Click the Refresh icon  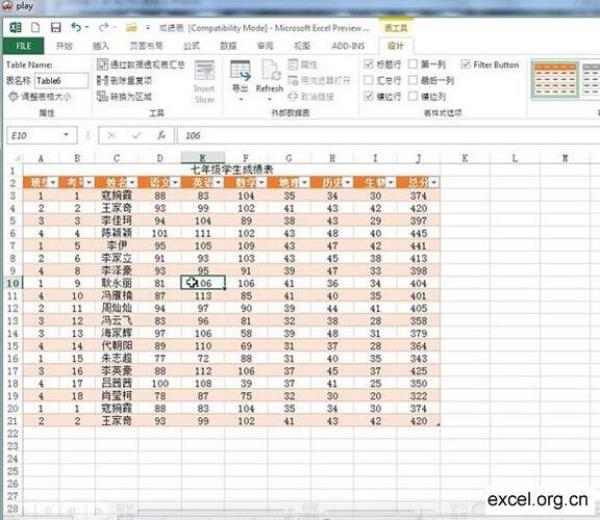(x=270, y=70)
